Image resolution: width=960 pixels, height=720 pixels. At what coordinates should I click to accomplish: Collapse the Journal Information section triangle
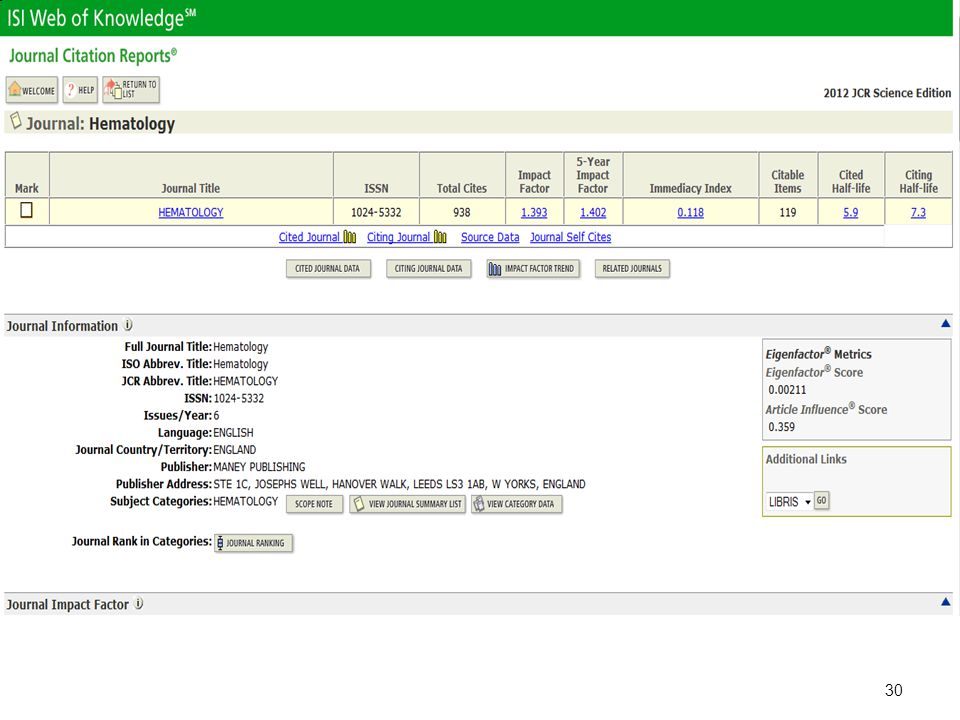[x=945, y=323]
